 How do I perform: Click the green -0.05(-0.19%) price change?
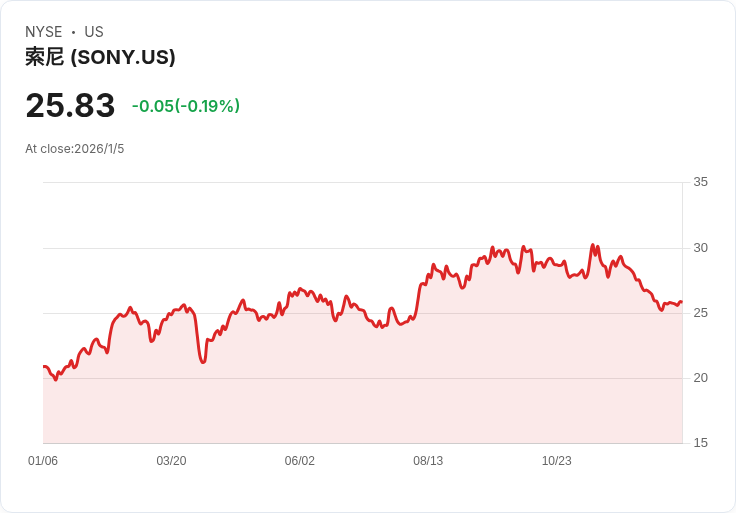[186, 106]
